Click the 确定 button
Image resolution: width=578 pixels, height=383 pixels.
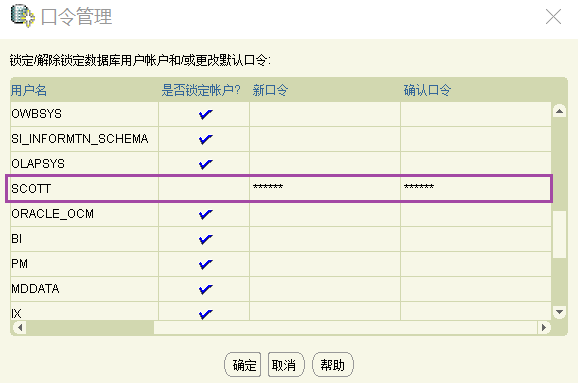pos(243,365)
